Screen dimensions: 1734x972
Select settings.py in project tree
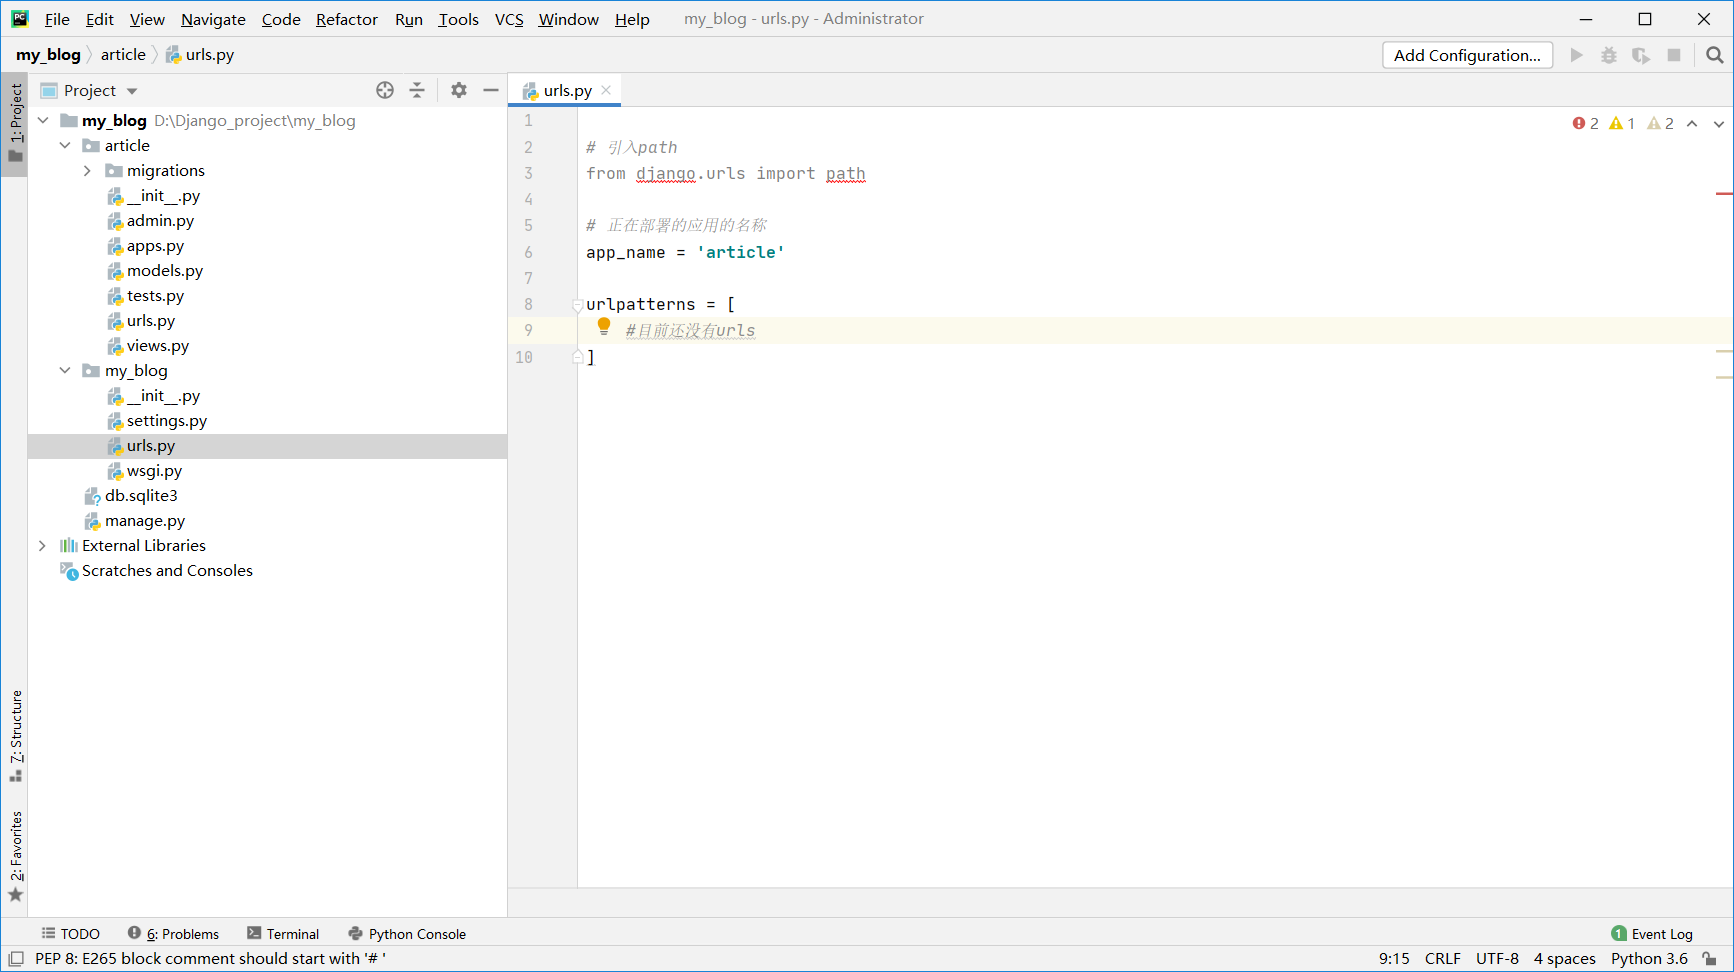(166, 420)
